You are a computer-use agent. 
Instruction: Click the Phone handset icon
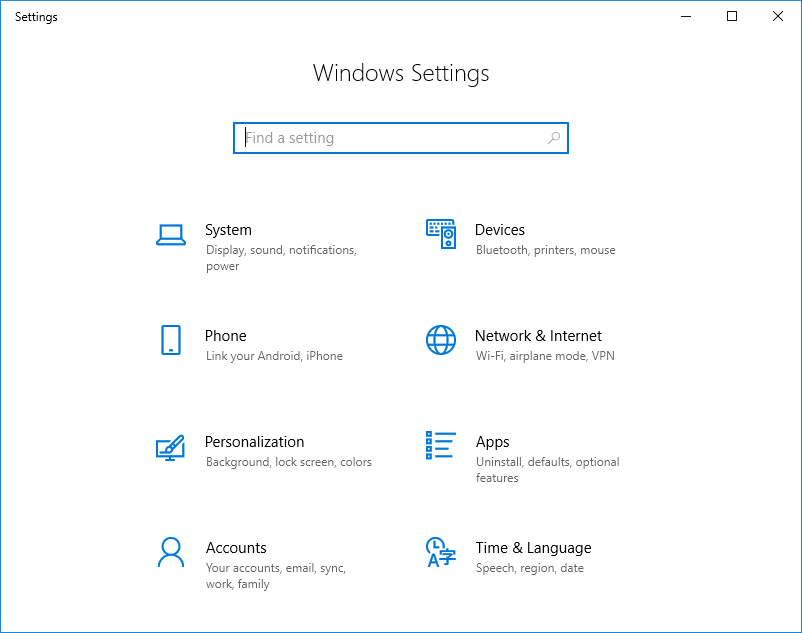click(171, 340)
